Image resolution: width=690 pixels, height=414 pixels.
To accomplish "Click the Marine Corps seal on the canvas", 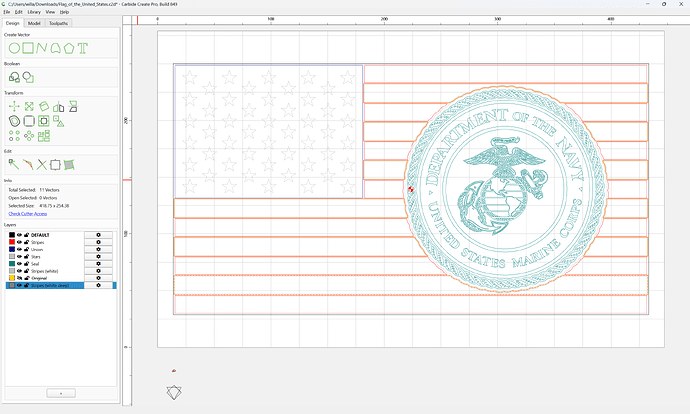I will click(x=506, y=189).
